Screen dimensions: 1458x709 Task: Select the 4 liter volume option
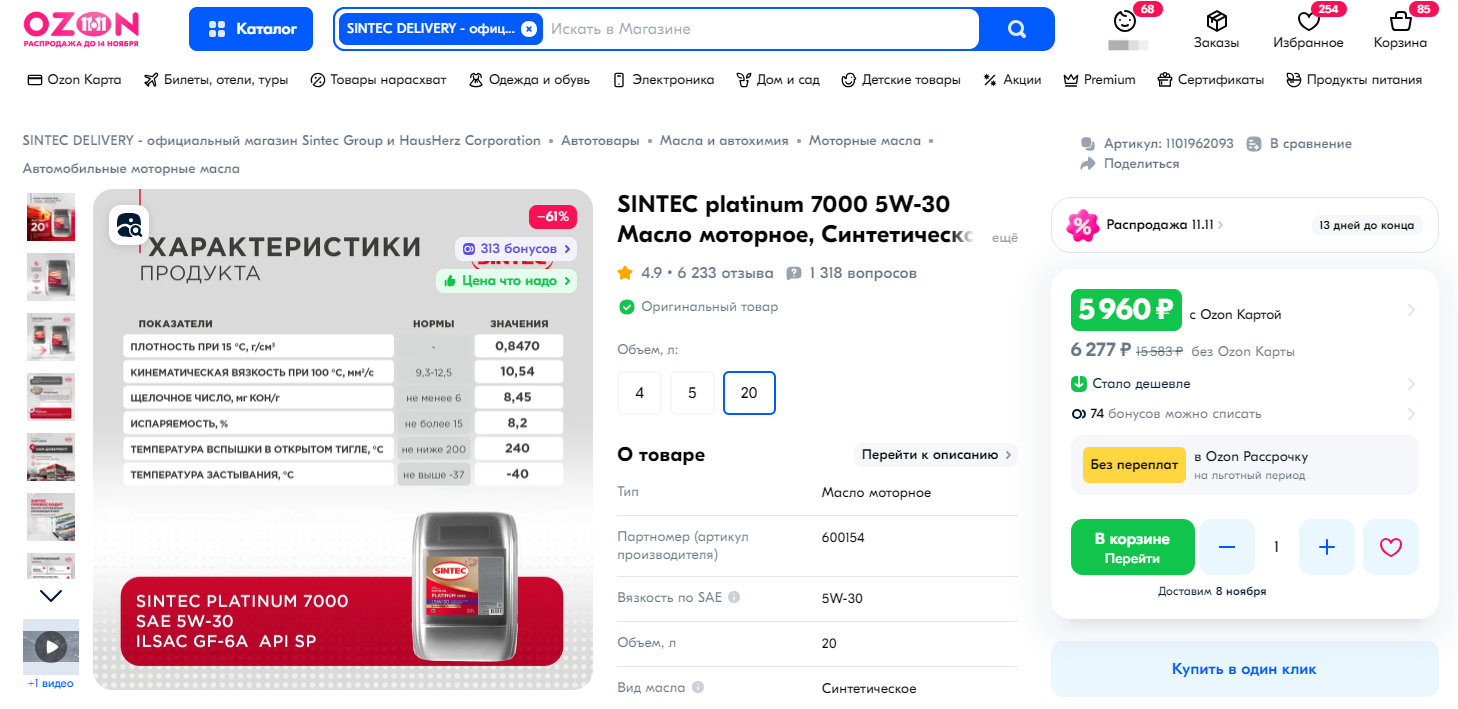(640, 393)
